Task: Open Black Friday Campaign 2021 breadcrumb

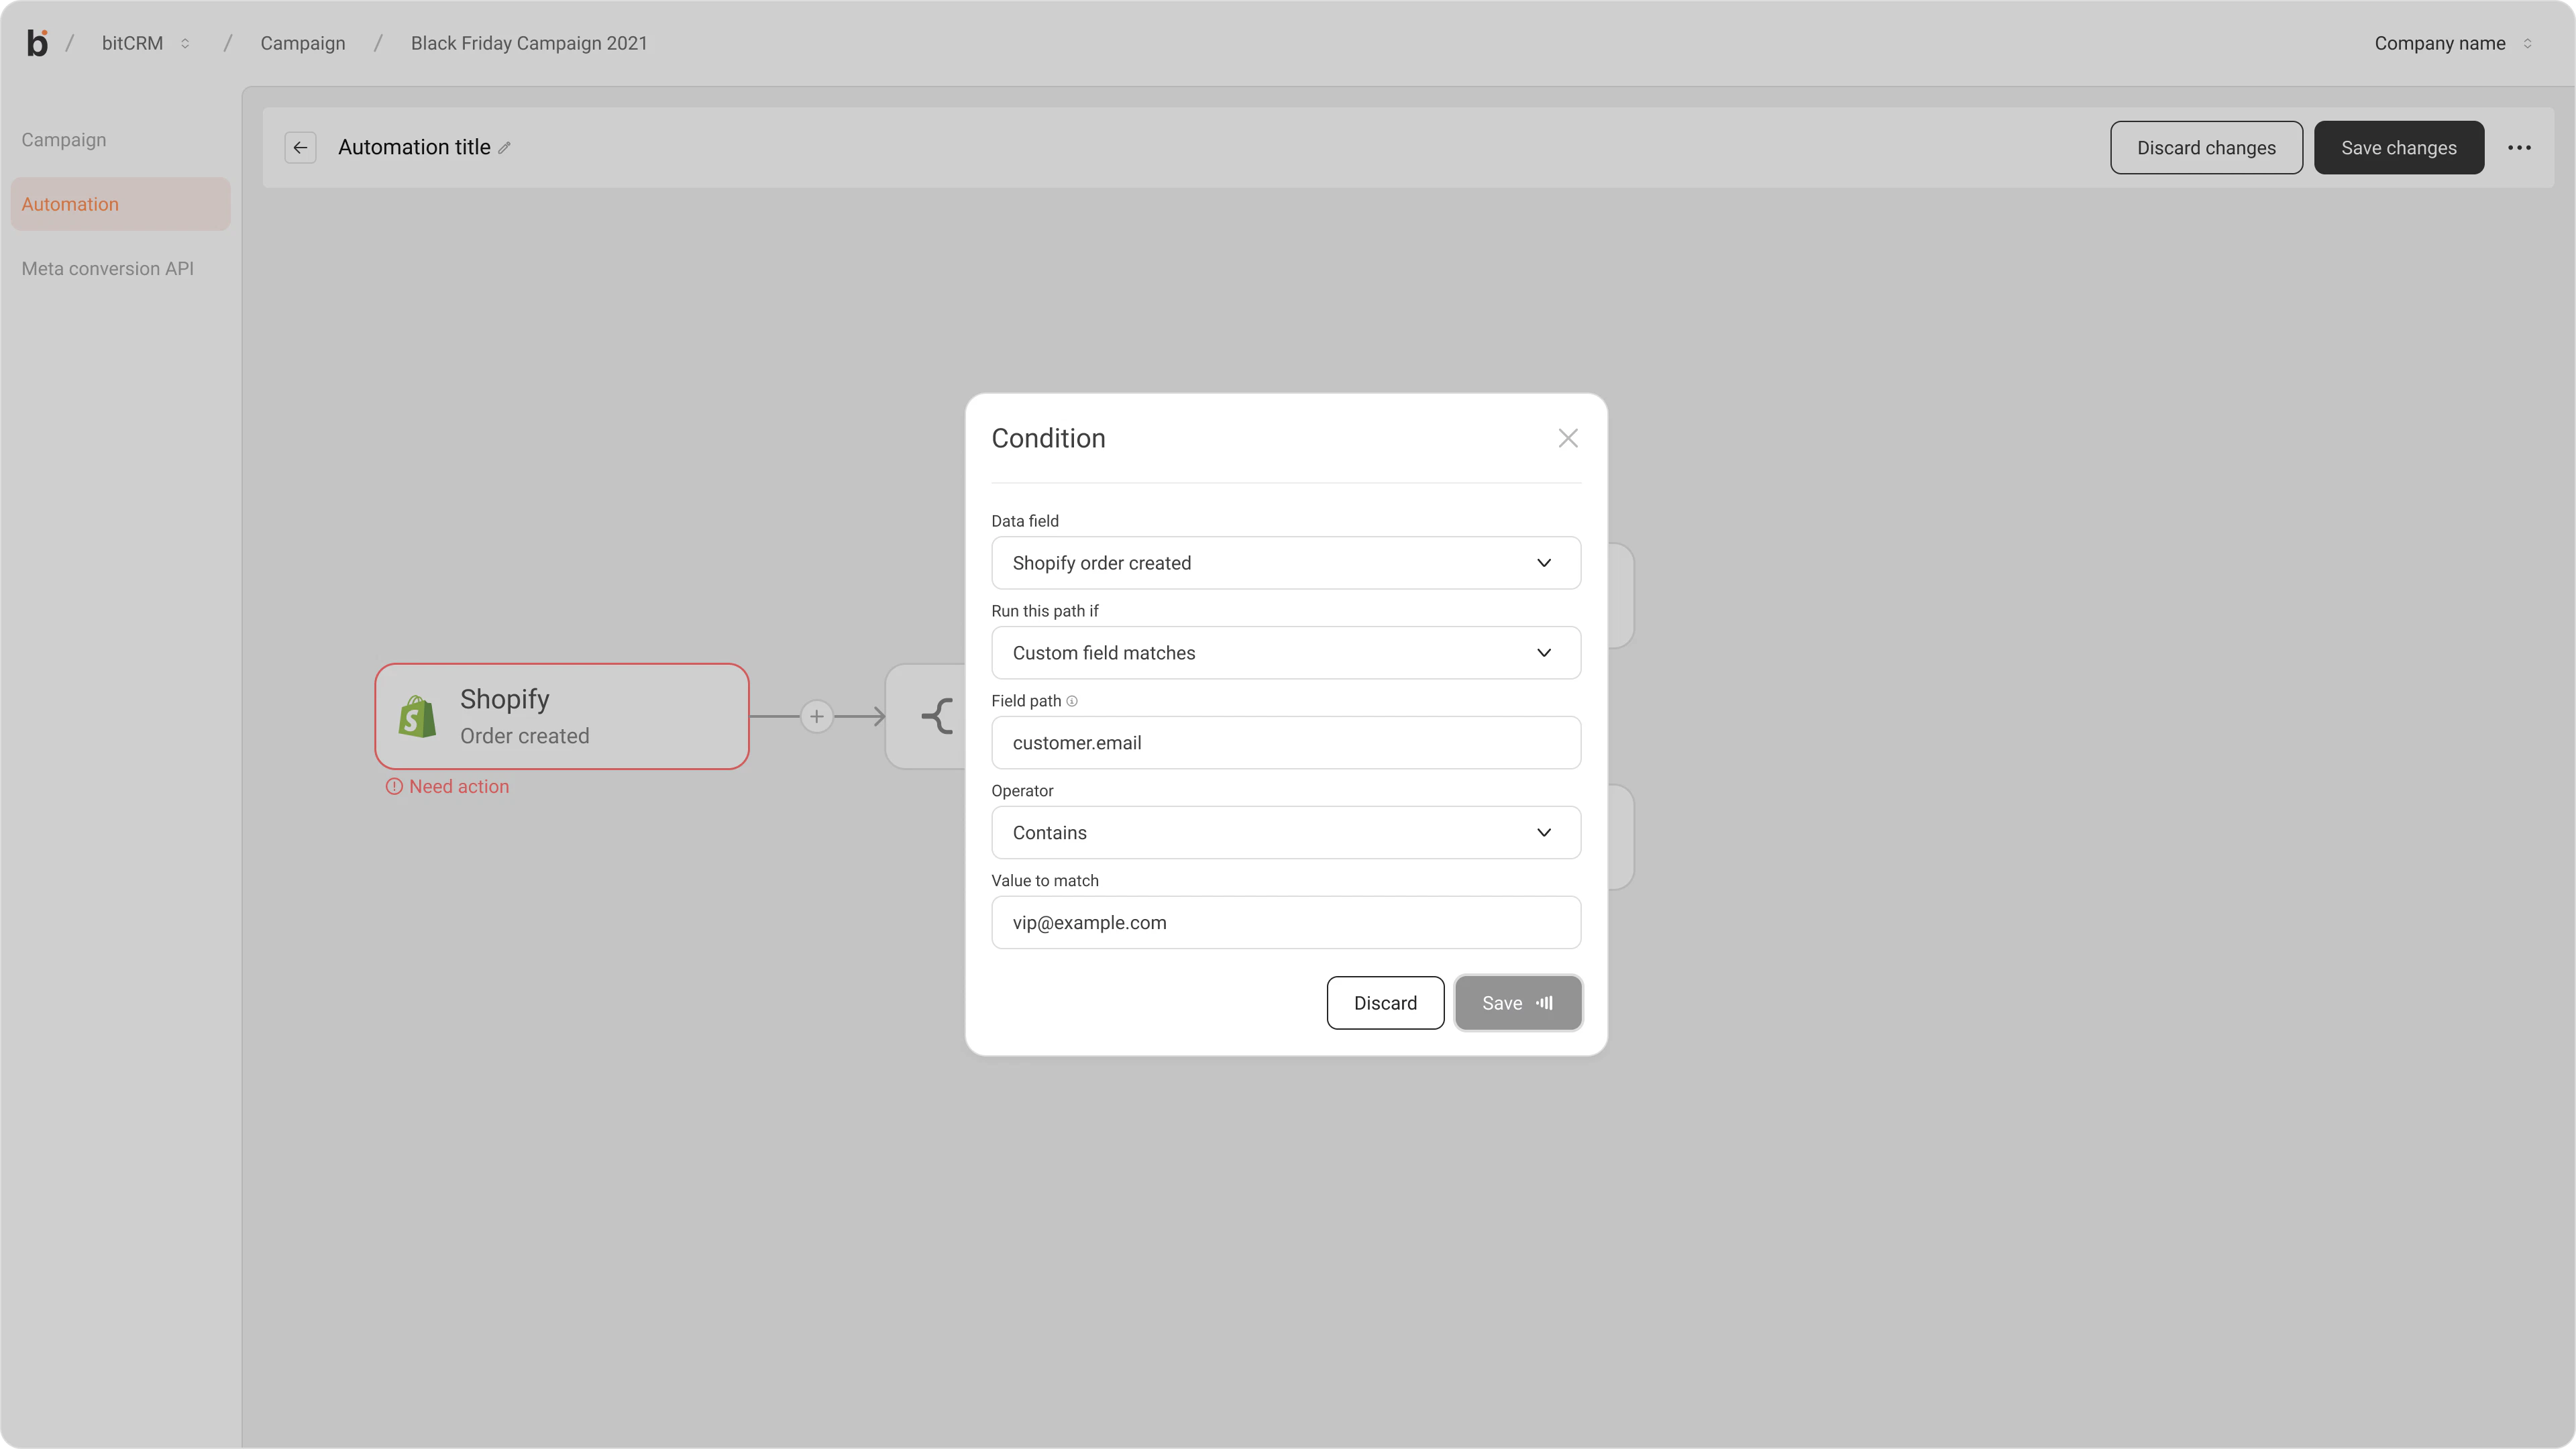Action: (529, 43)
